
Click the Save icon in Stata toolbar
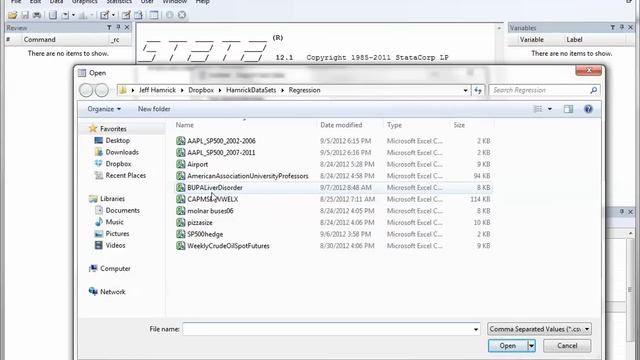(x=25, y=15)
